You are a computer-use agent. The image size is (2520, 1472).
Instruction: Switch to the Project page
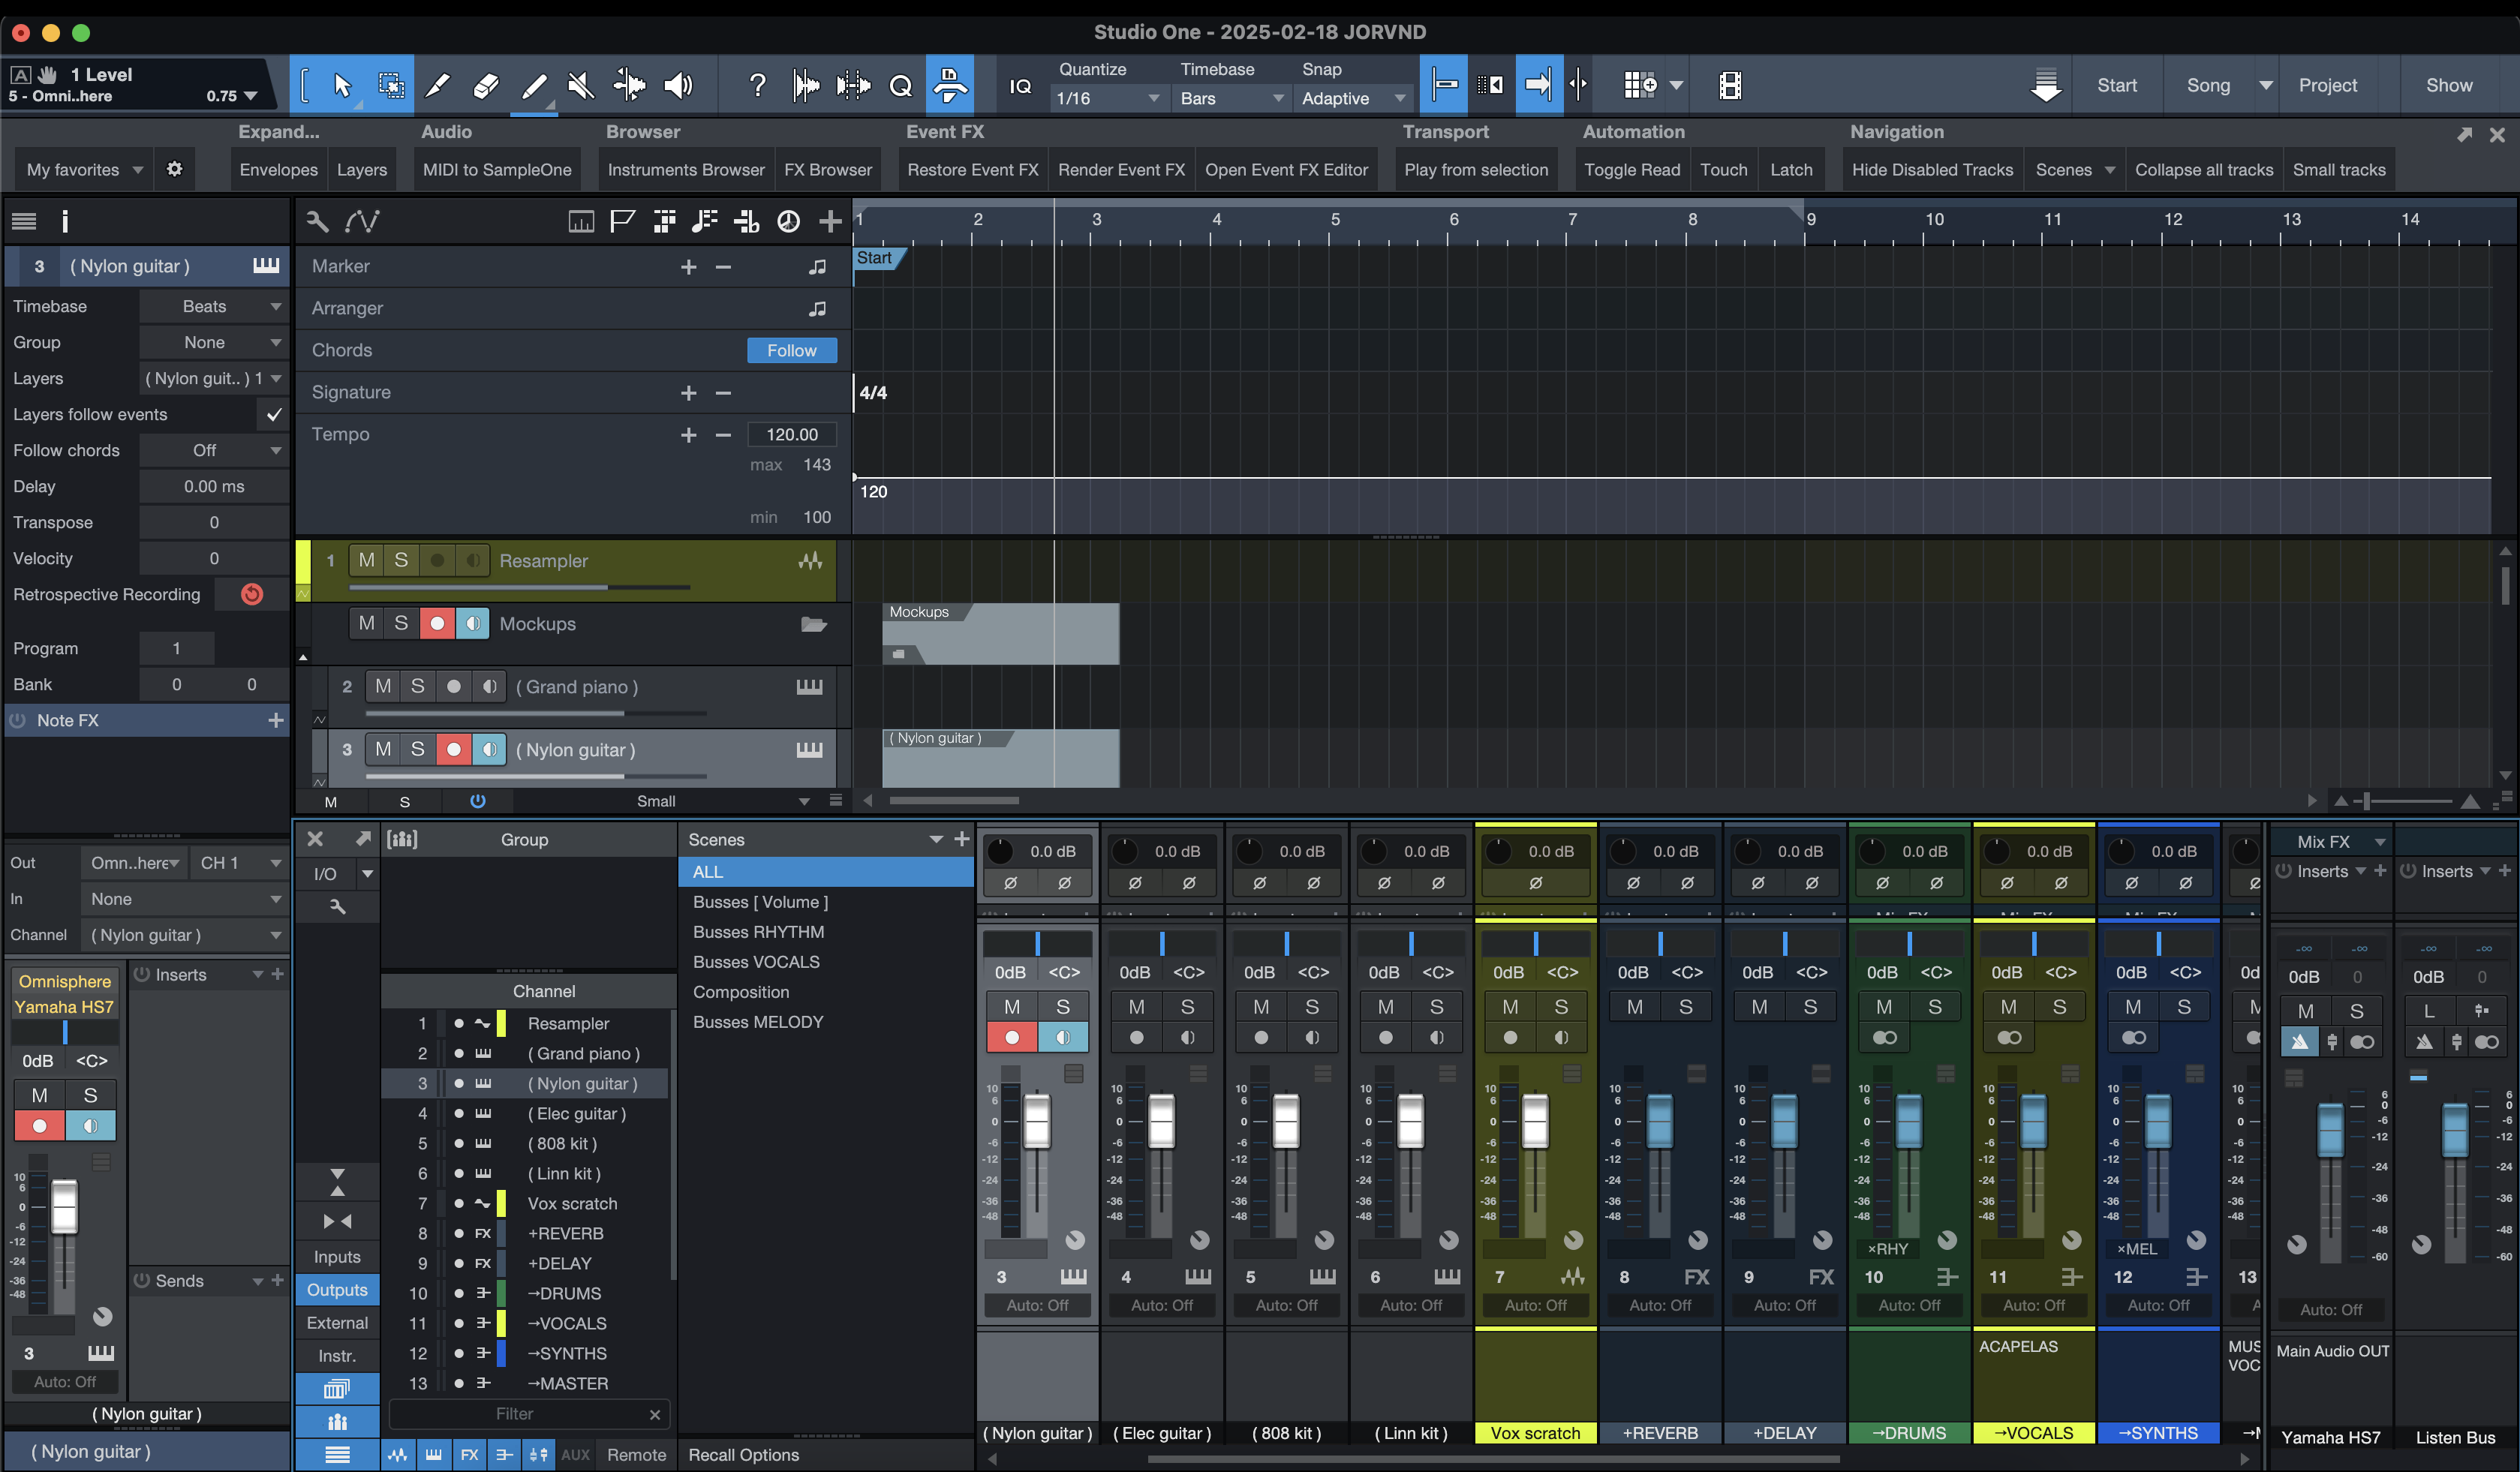(2327, 85)
